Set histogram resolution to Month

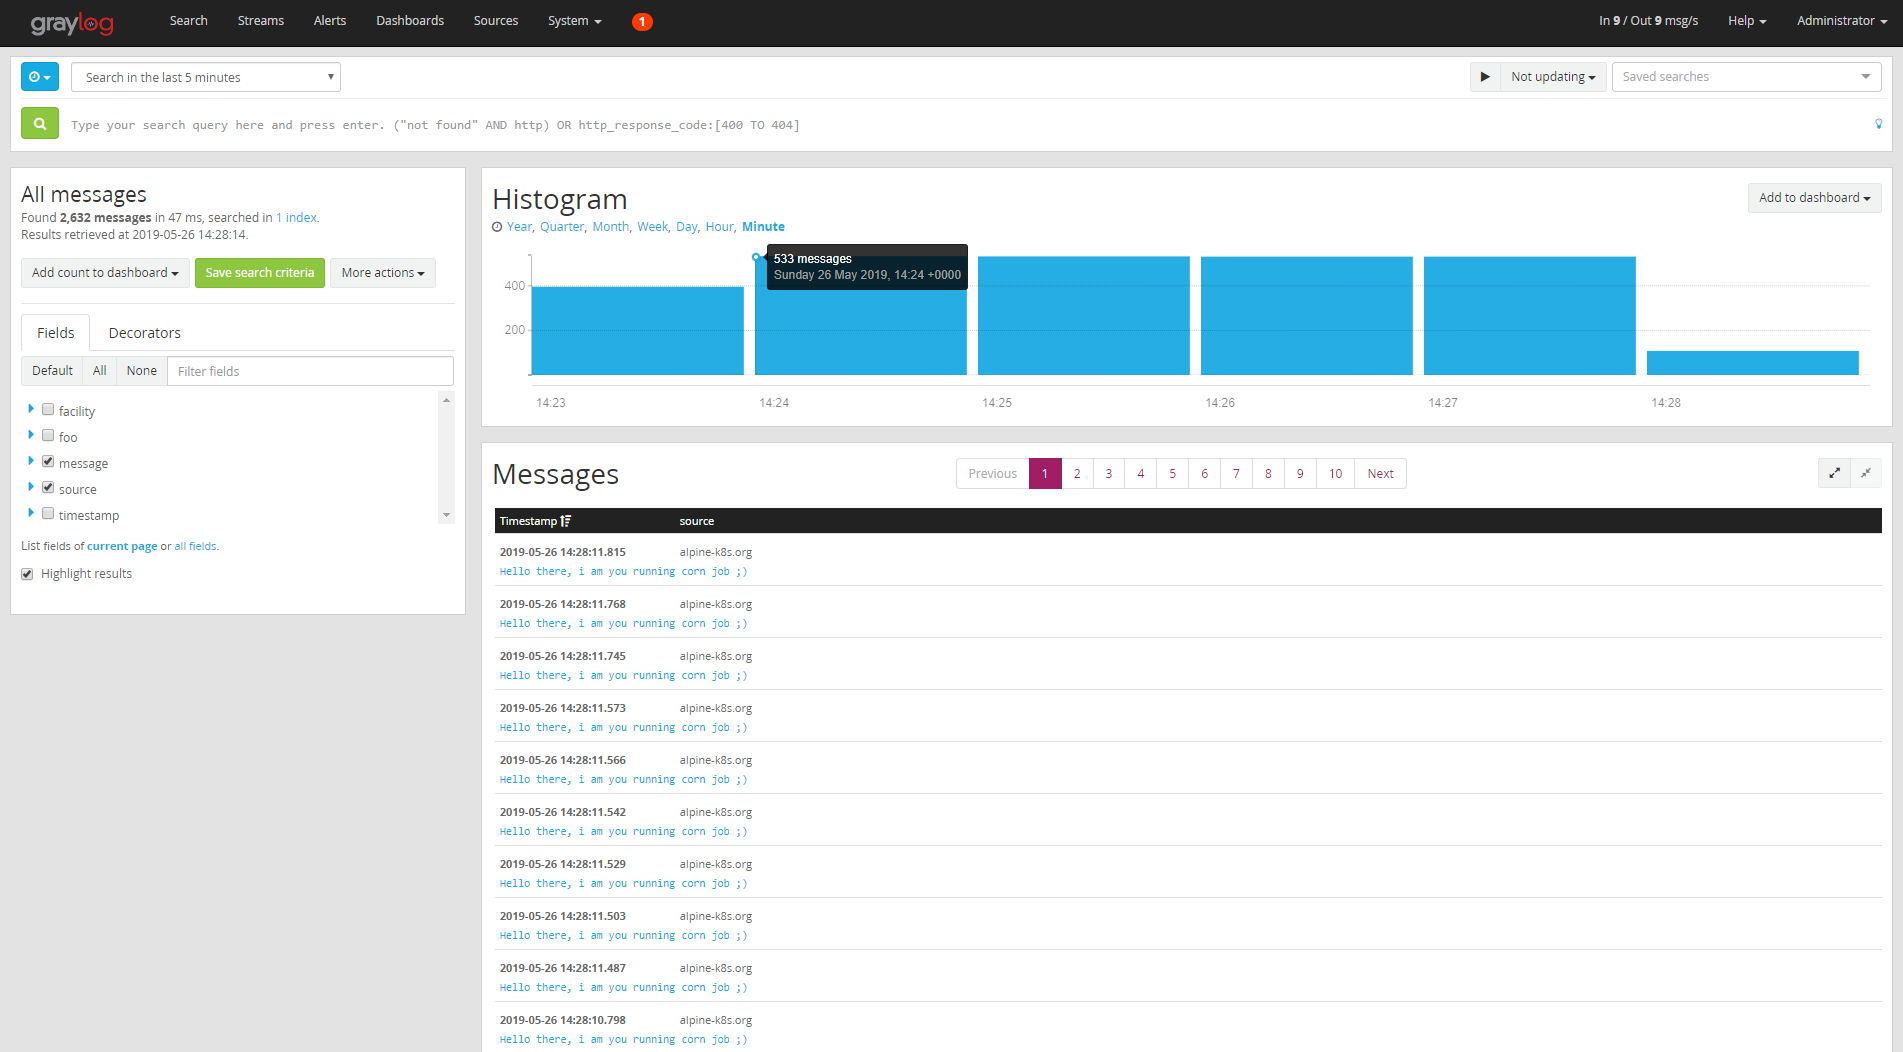tap(610, 227)
